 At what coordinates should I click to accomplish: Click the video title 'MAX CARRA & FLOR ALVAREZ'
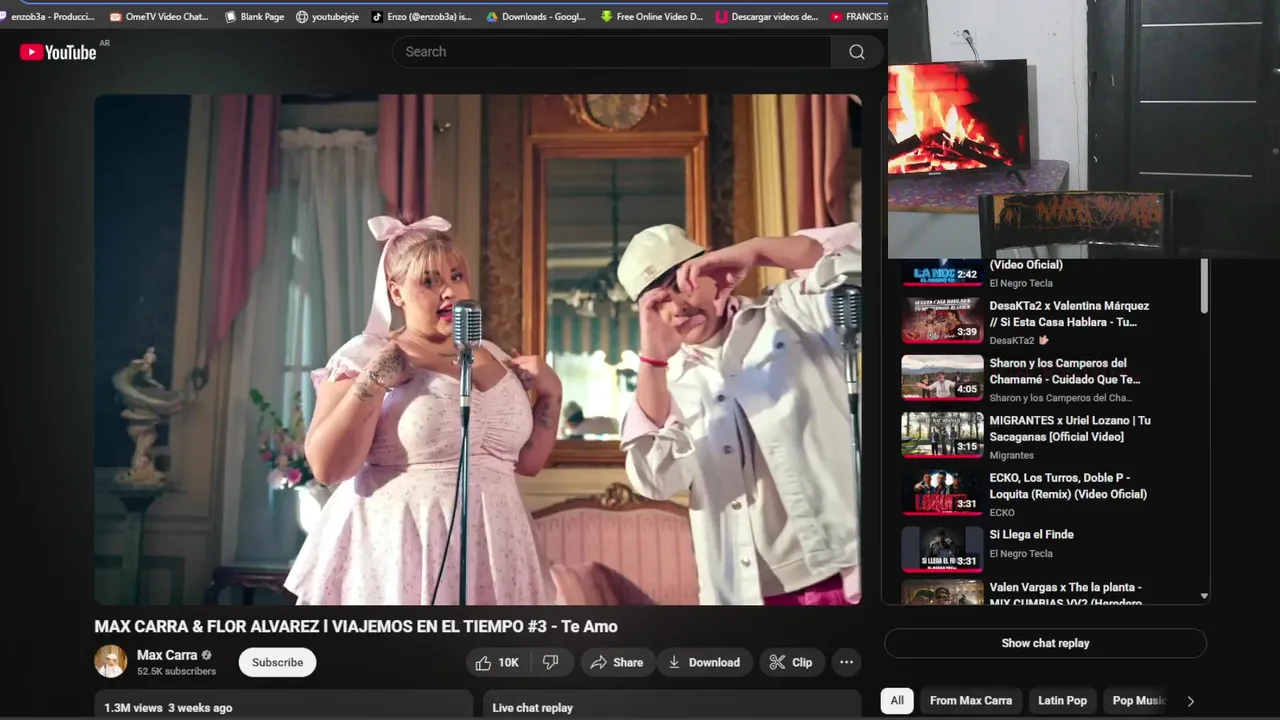[x=356, y=626]
